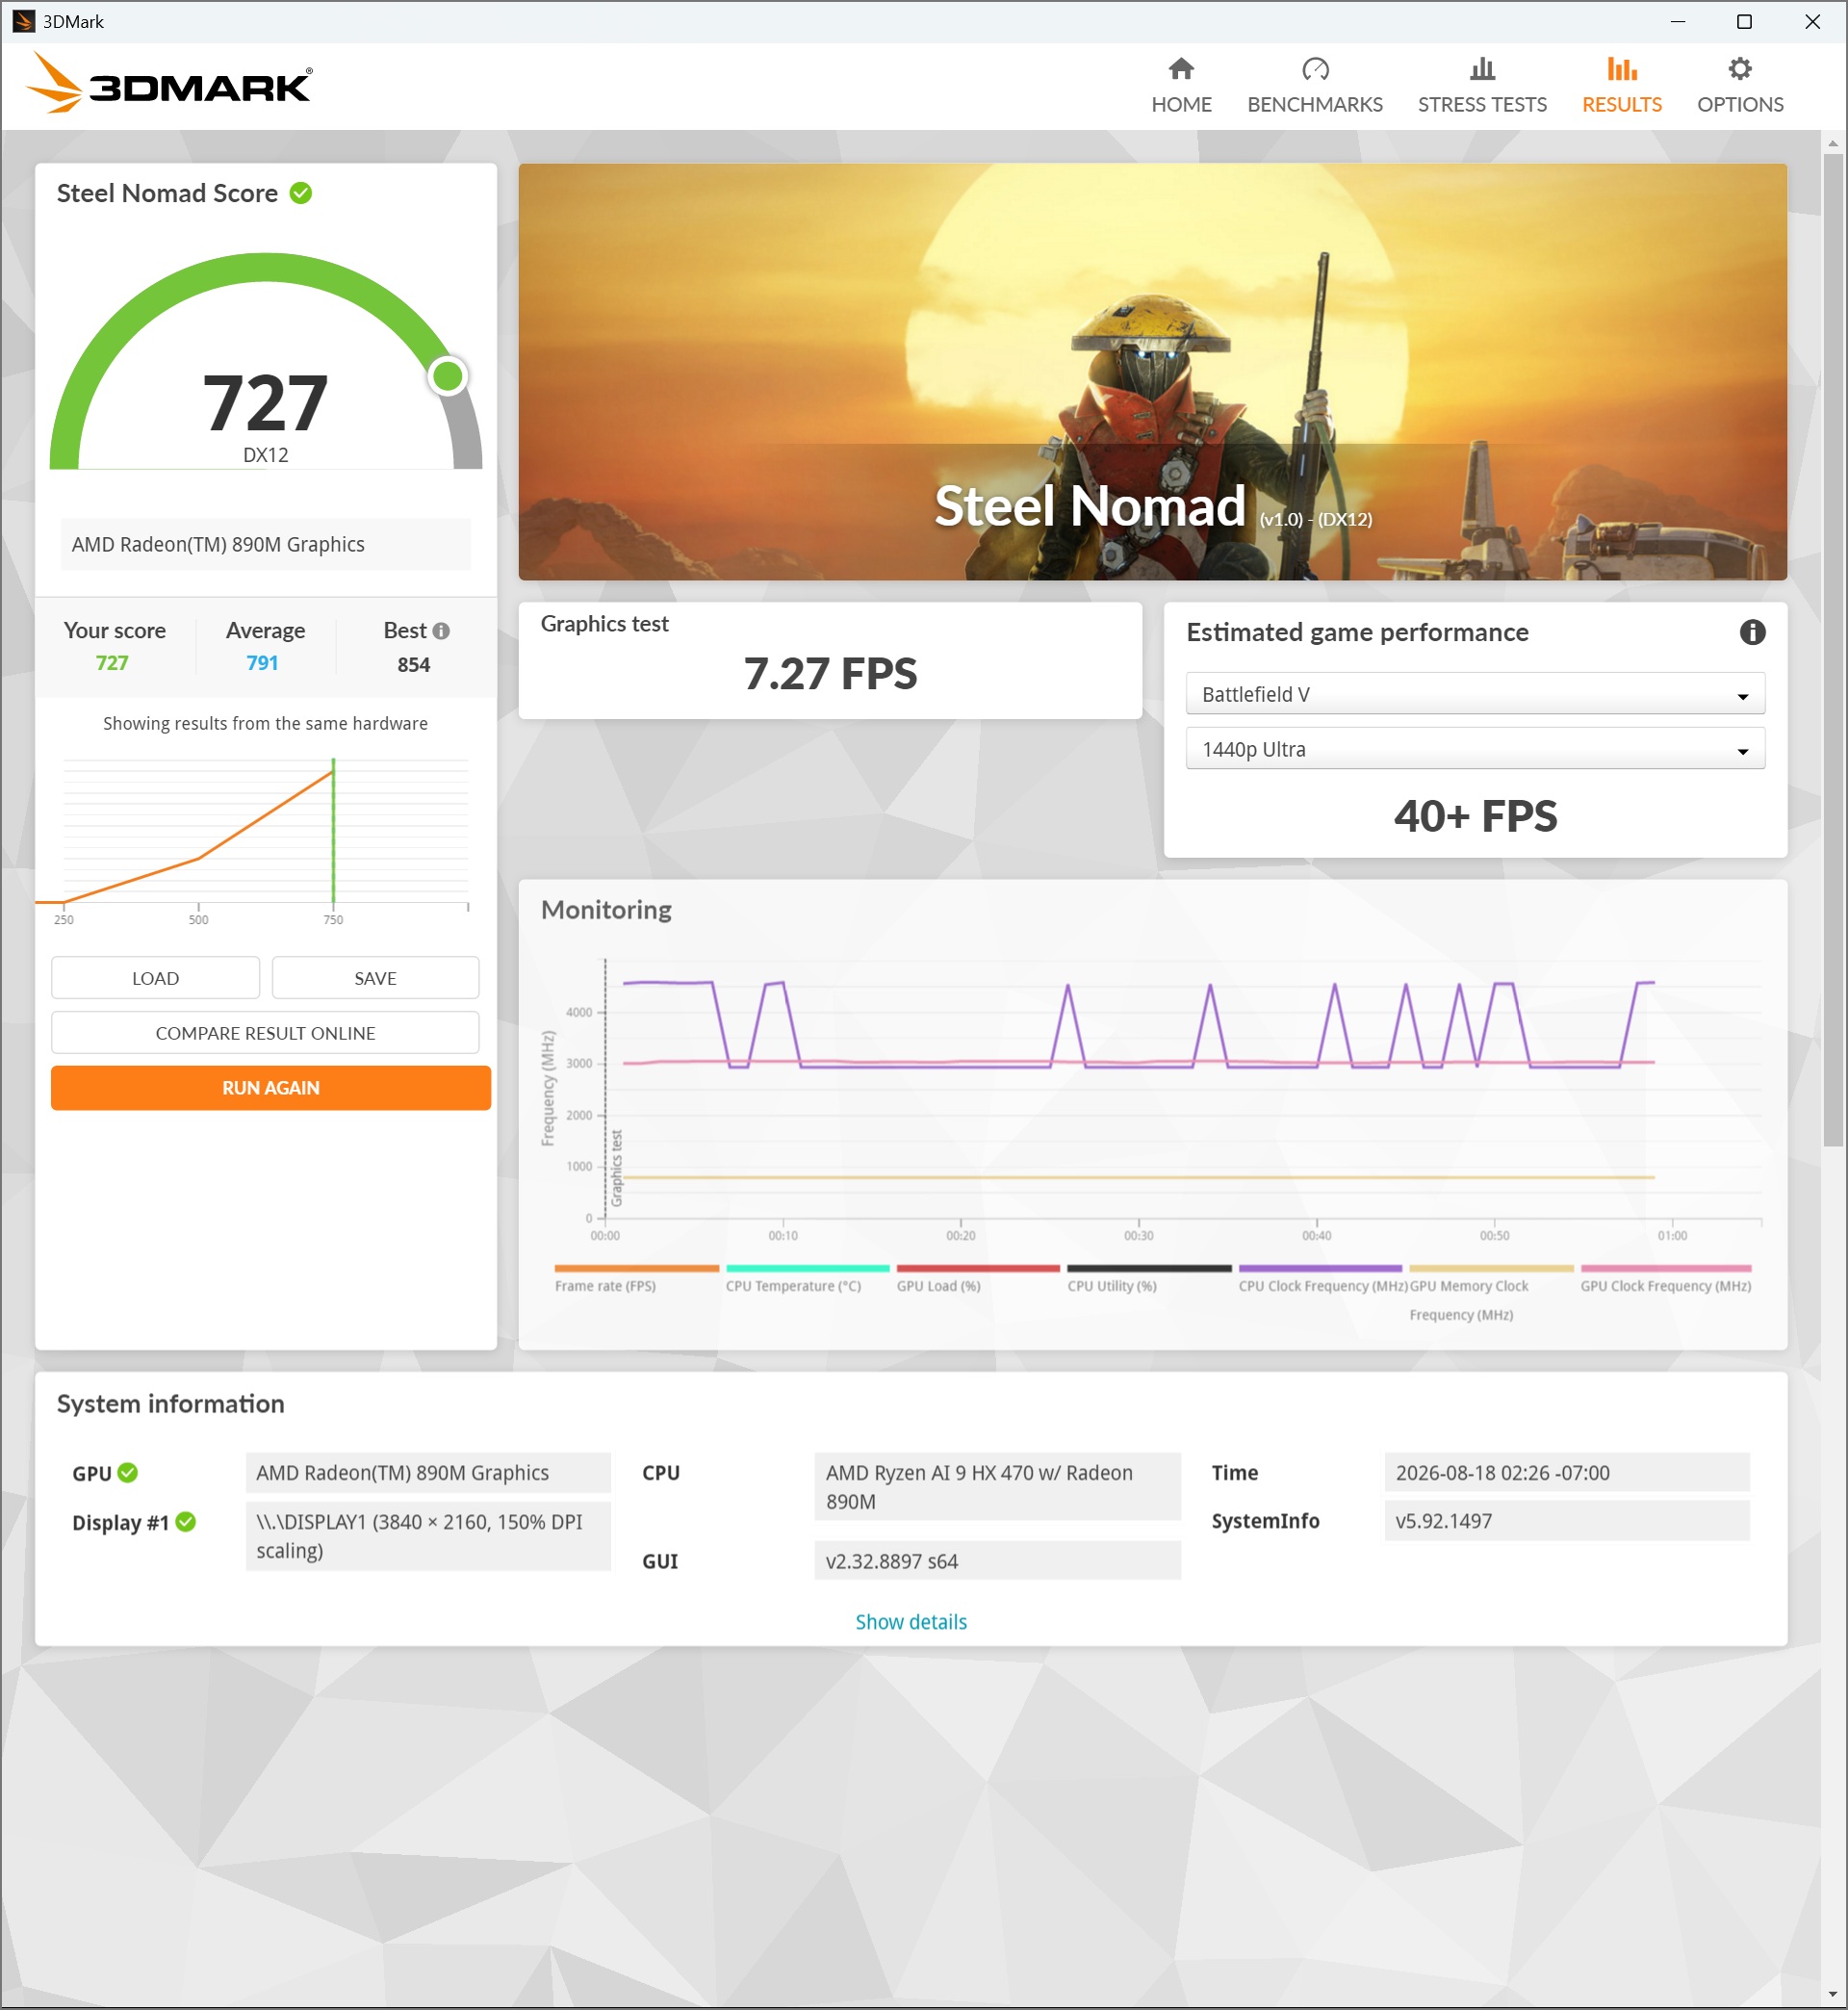This screenshot has width=1848, height=2010.
Task: Click the AMD Radeon(TM) 890M Graphics field under score
Action: (266, 544)
